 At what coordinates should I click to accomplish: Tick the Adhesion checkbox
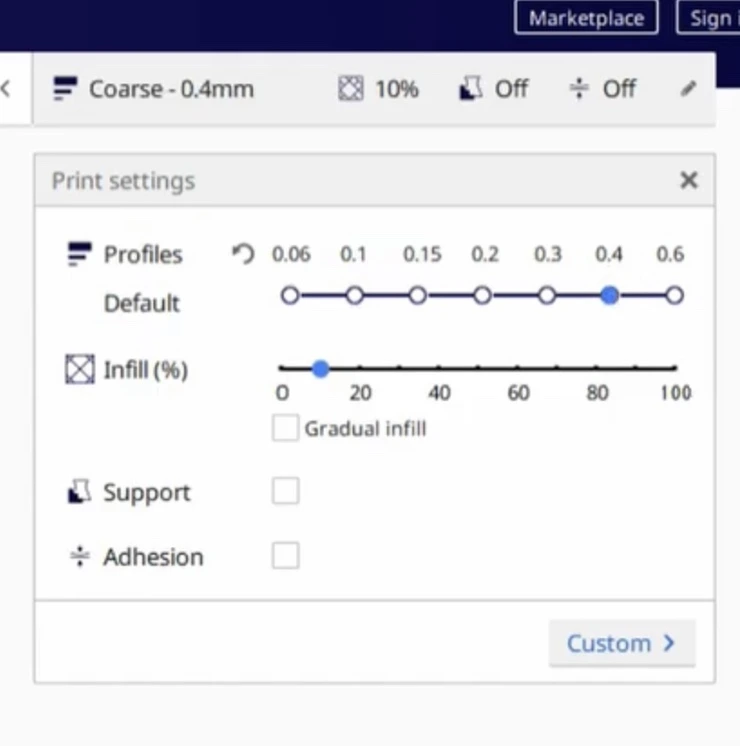(286, 556)
